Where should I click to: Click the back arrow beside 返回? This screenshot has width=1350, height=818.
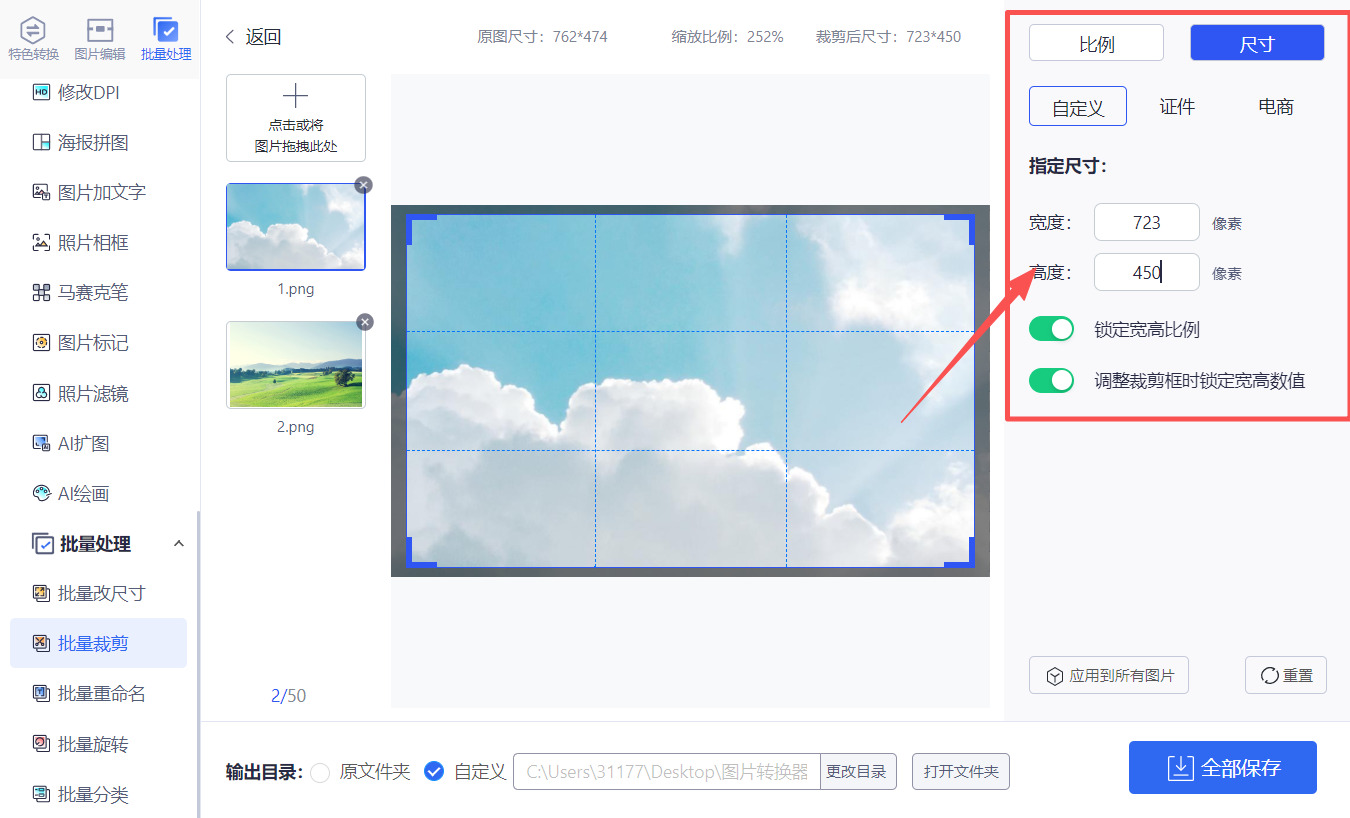(x=230, y=37)
